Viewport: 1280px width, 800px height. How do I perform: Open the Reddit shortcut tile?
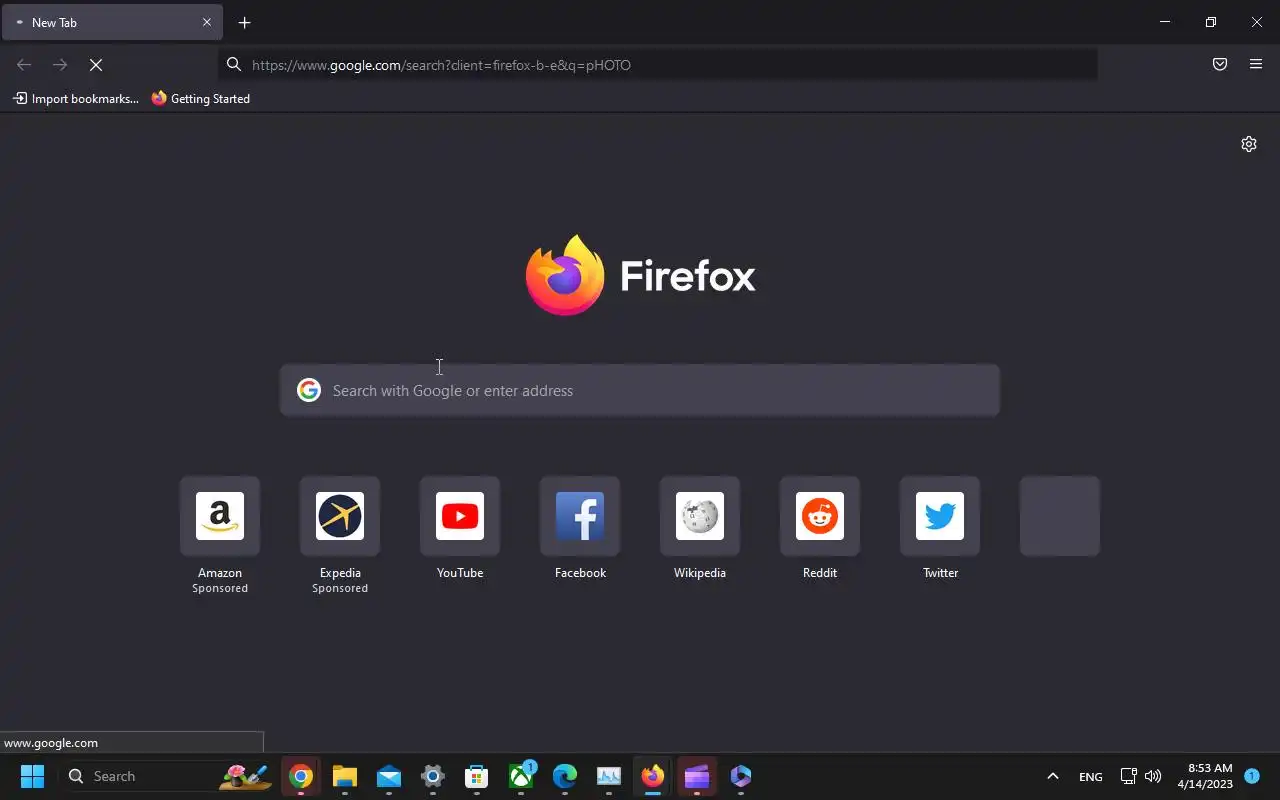pos(820,516)
